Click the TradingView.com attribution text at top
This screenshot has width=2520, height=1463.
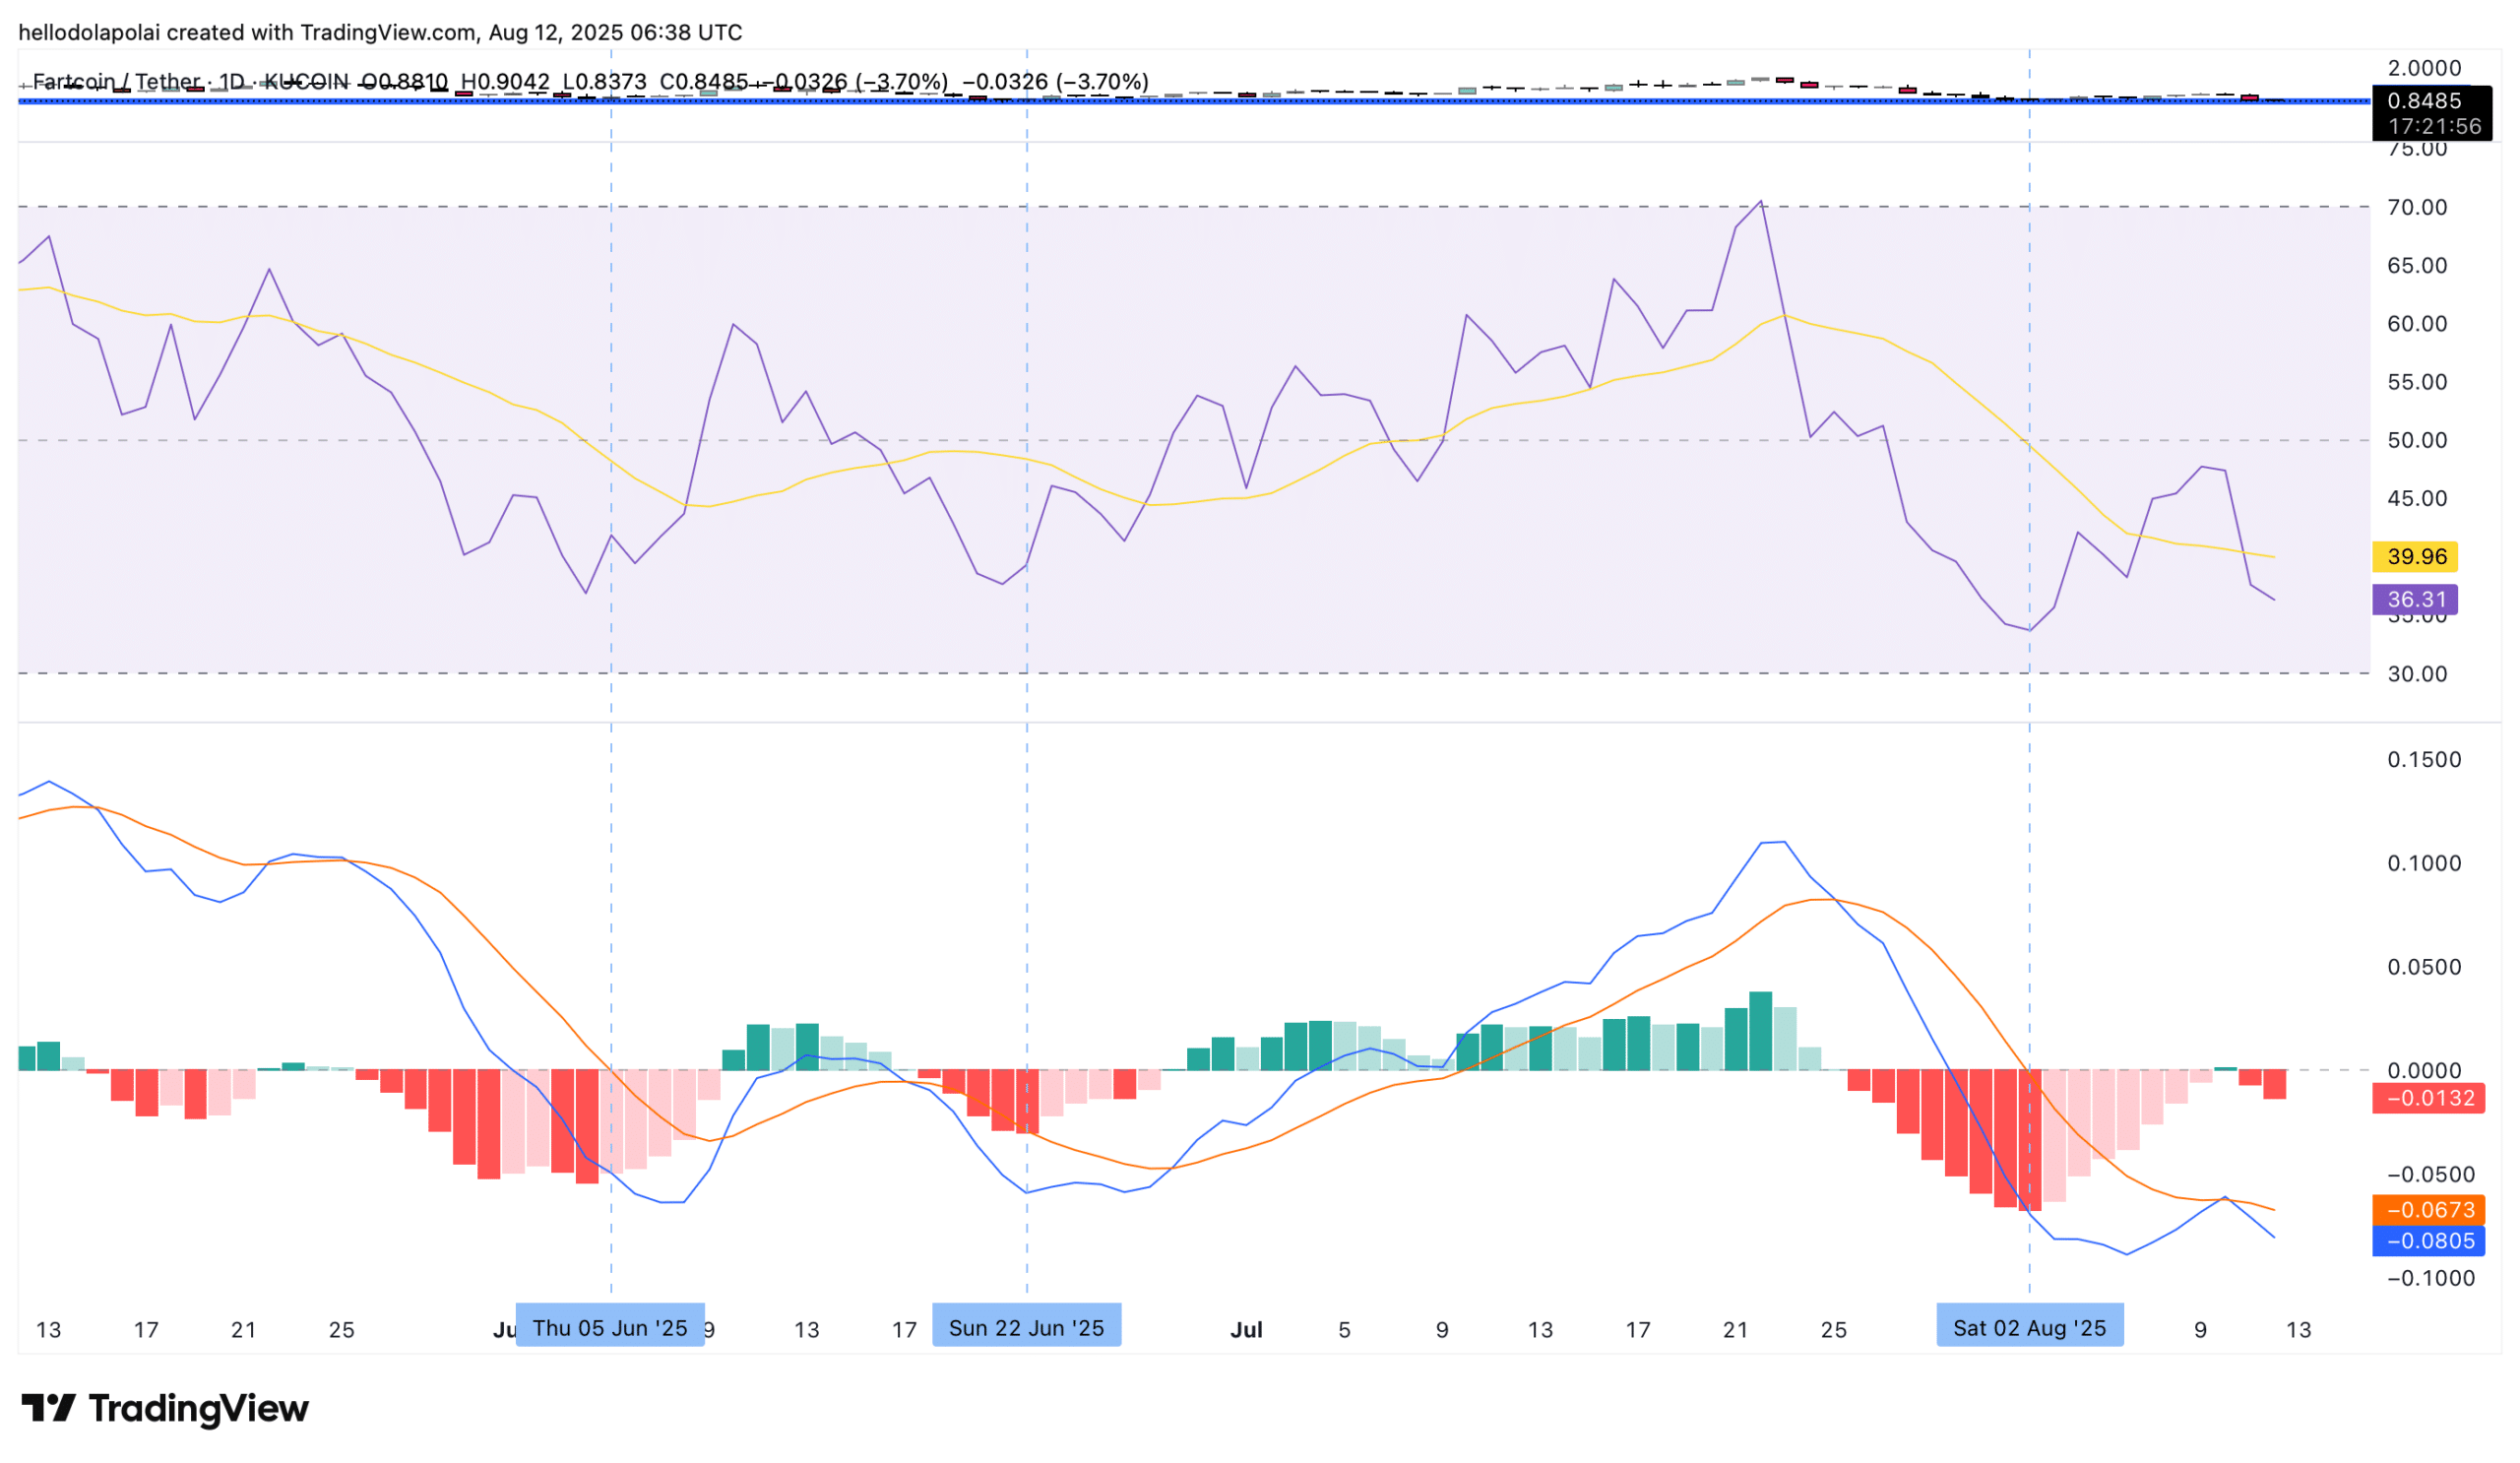[388, 32]
